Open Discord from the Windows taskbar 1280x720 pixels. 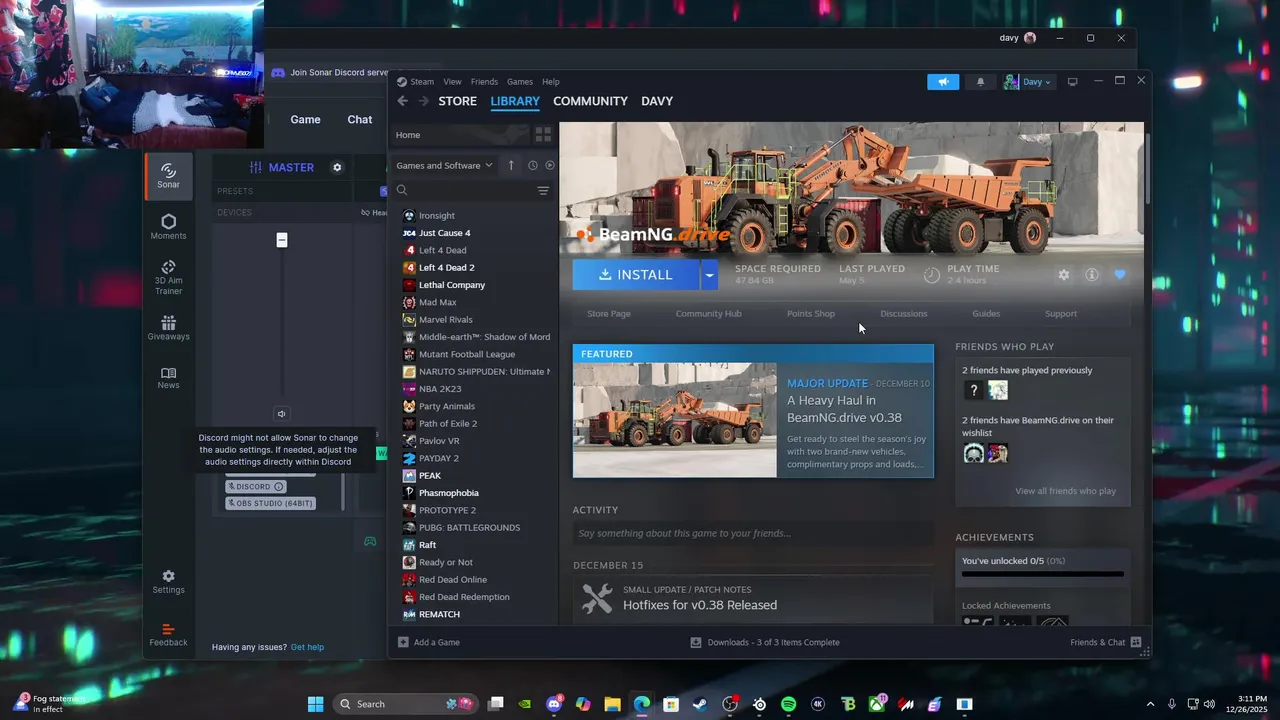point(554,704)
